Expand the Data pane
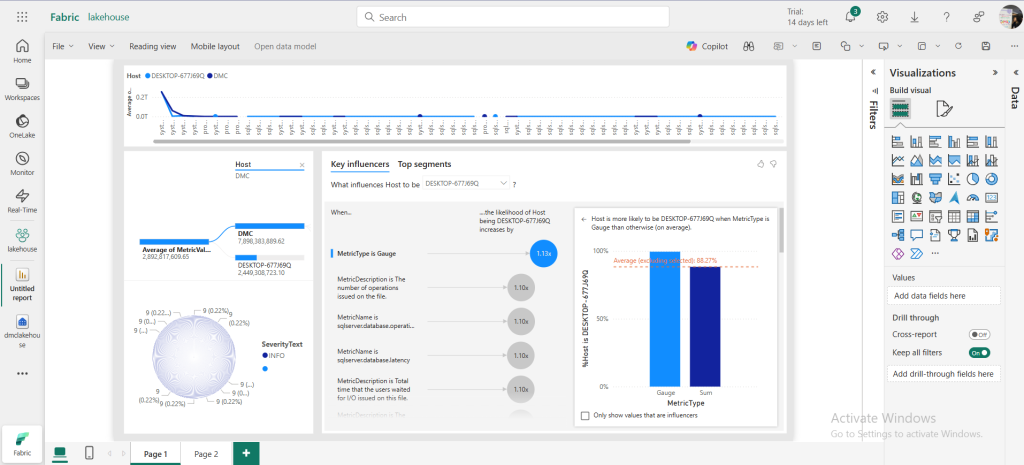 pos(1016,72)
